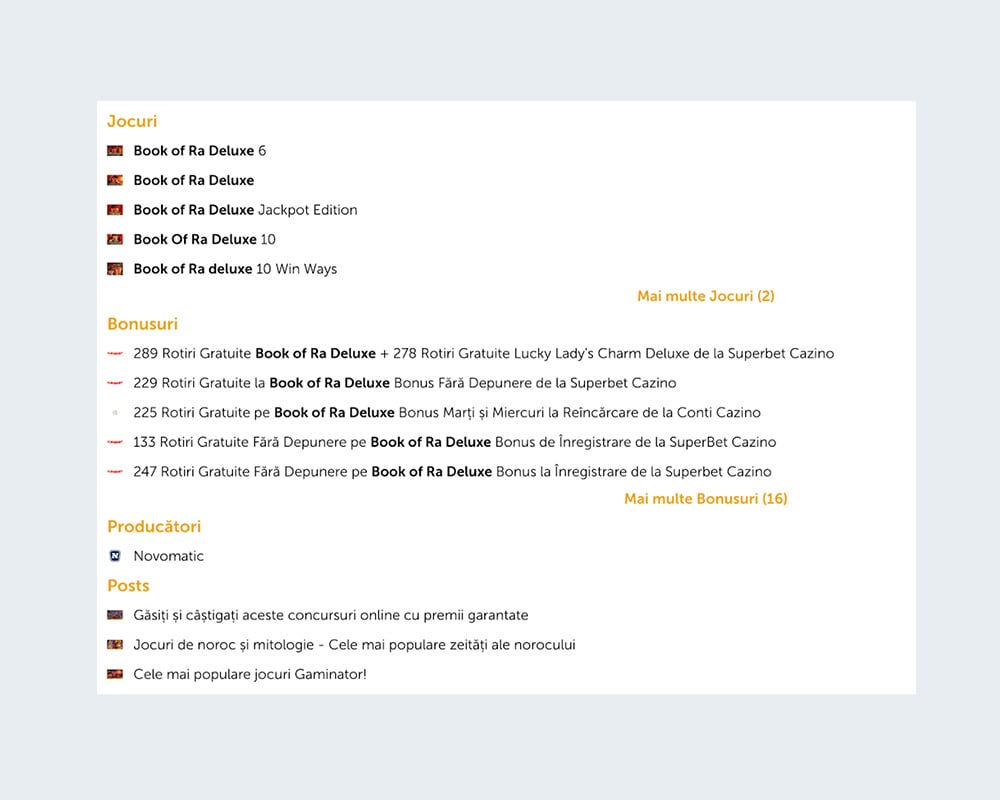Open the 133 Rotiri Gratuite SuperBet bonus
The image size is (1000, 800).
coord(455,442)
